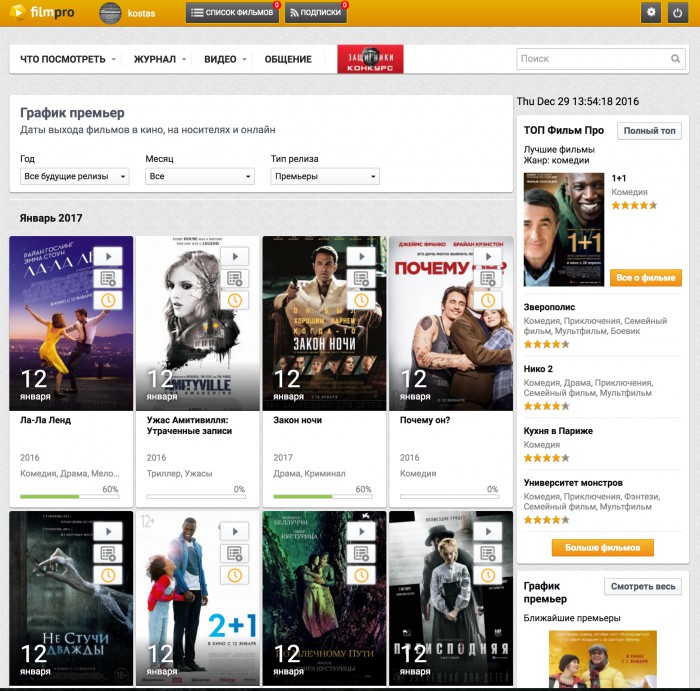Click clock icon on Преисподняя poster
Viewport: 700px width, 691px height.
pyautogui.click(x=488, y=575)
